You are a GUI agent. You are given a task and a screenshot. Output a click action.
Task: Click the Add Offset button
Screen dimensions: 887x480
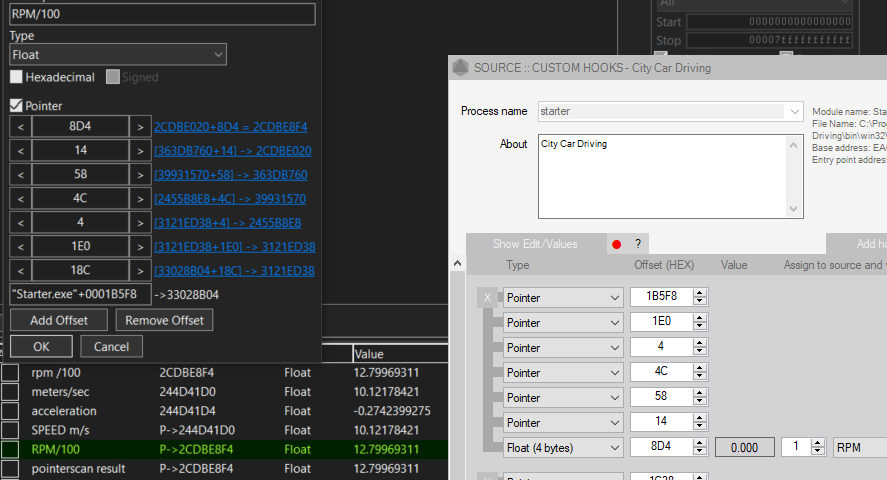pyautogui.click(x=59, y=320)
